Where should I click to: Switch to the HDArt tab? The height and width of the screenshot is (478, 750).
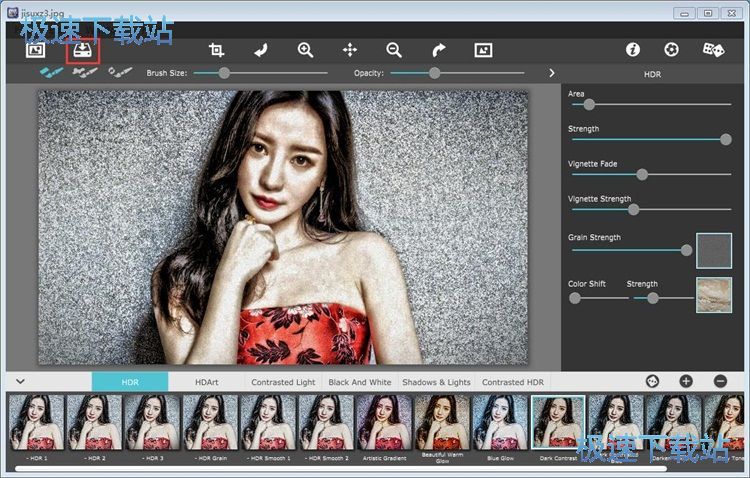point(207,382)
